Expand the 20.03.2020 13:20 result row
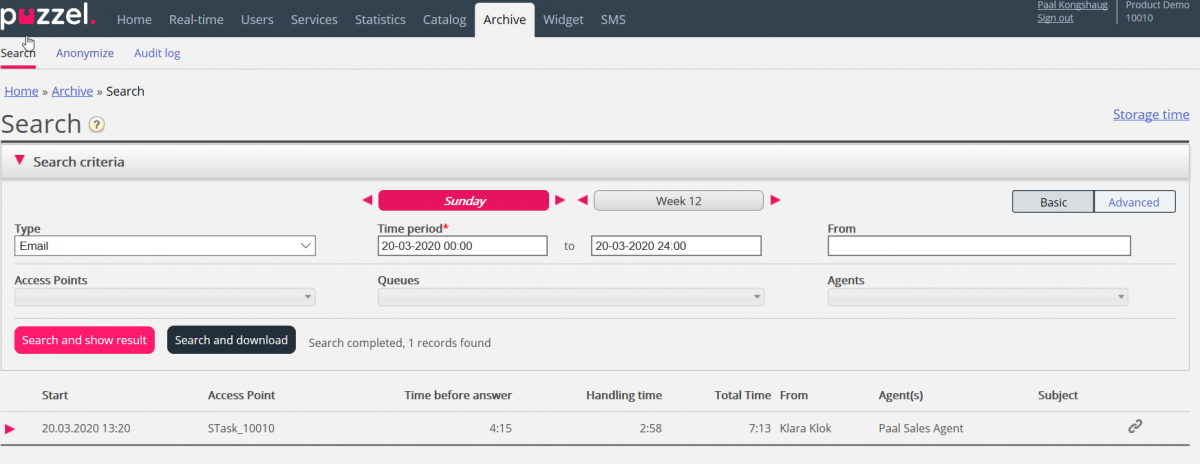The width and height of the screenshot is (1200, 464). [x=10, y=429]
